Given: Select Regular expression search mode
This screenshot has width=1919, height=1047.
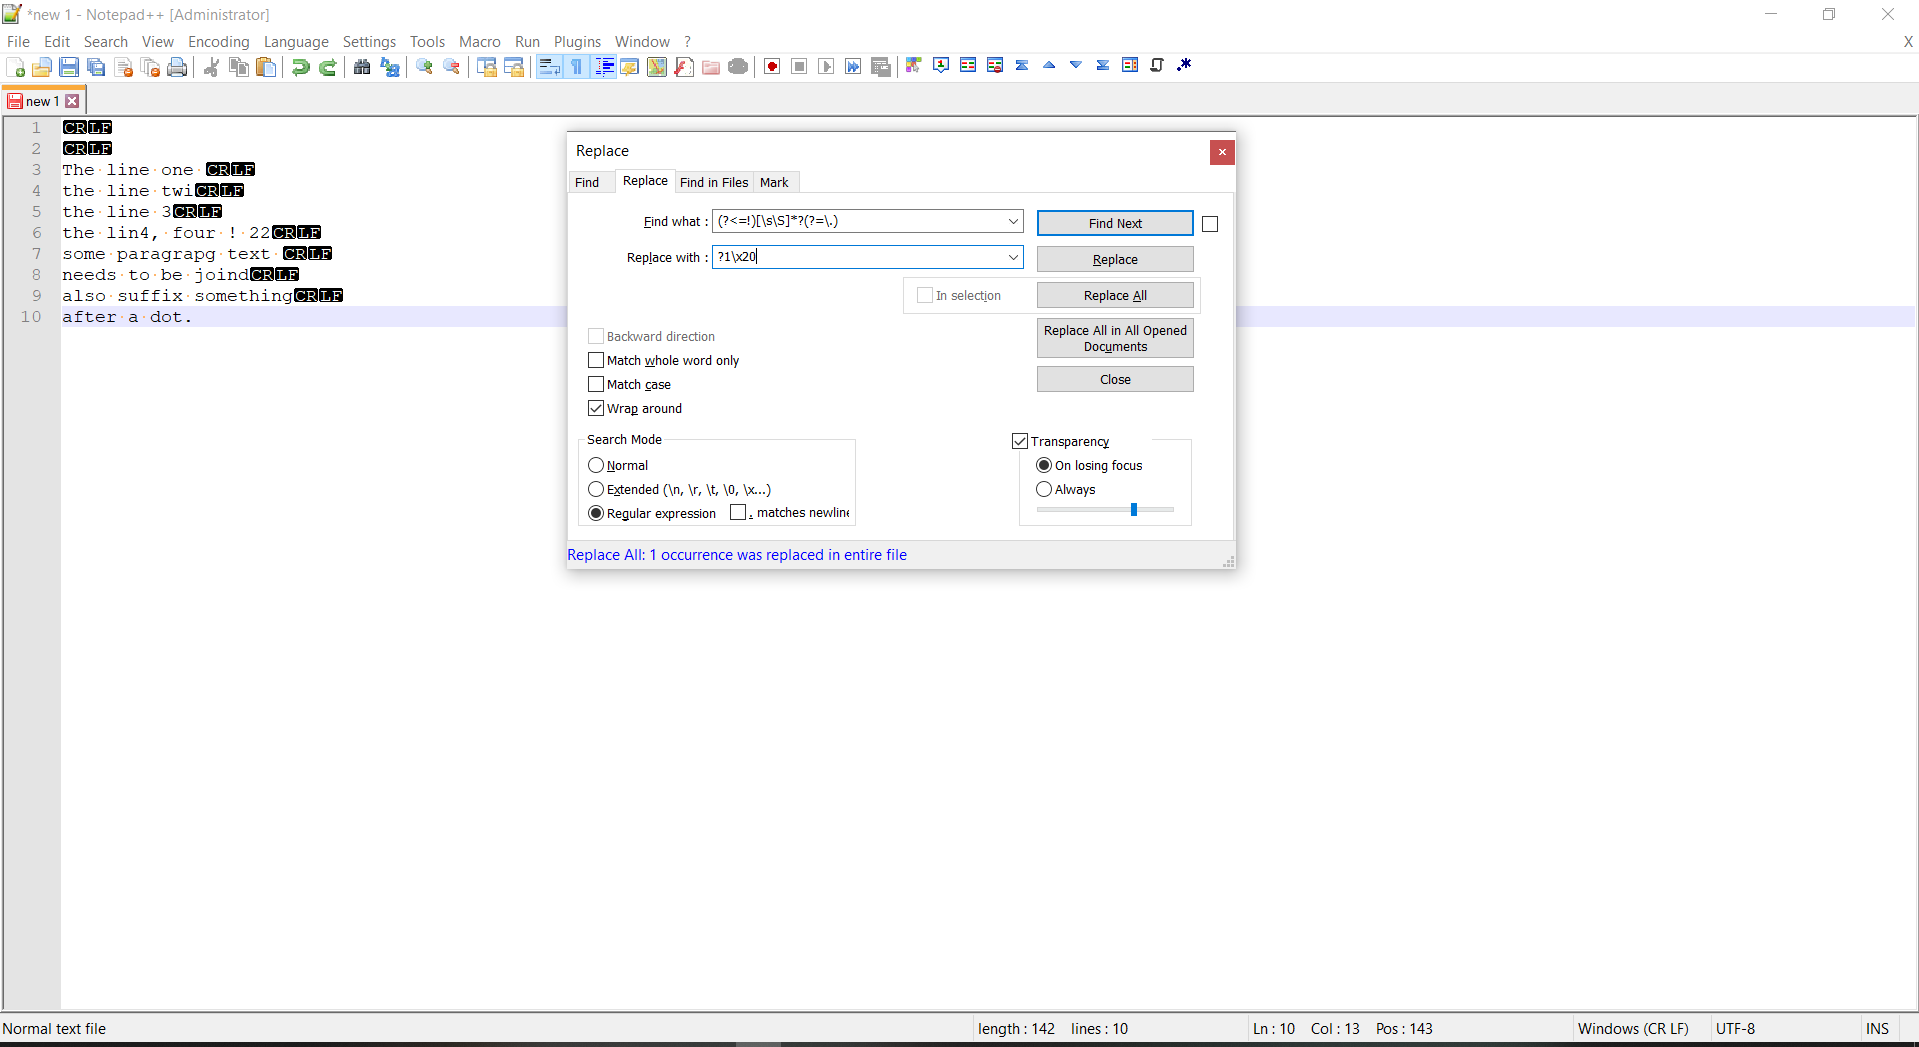Looking at the screenshot, I should click(x=596, y=513).
